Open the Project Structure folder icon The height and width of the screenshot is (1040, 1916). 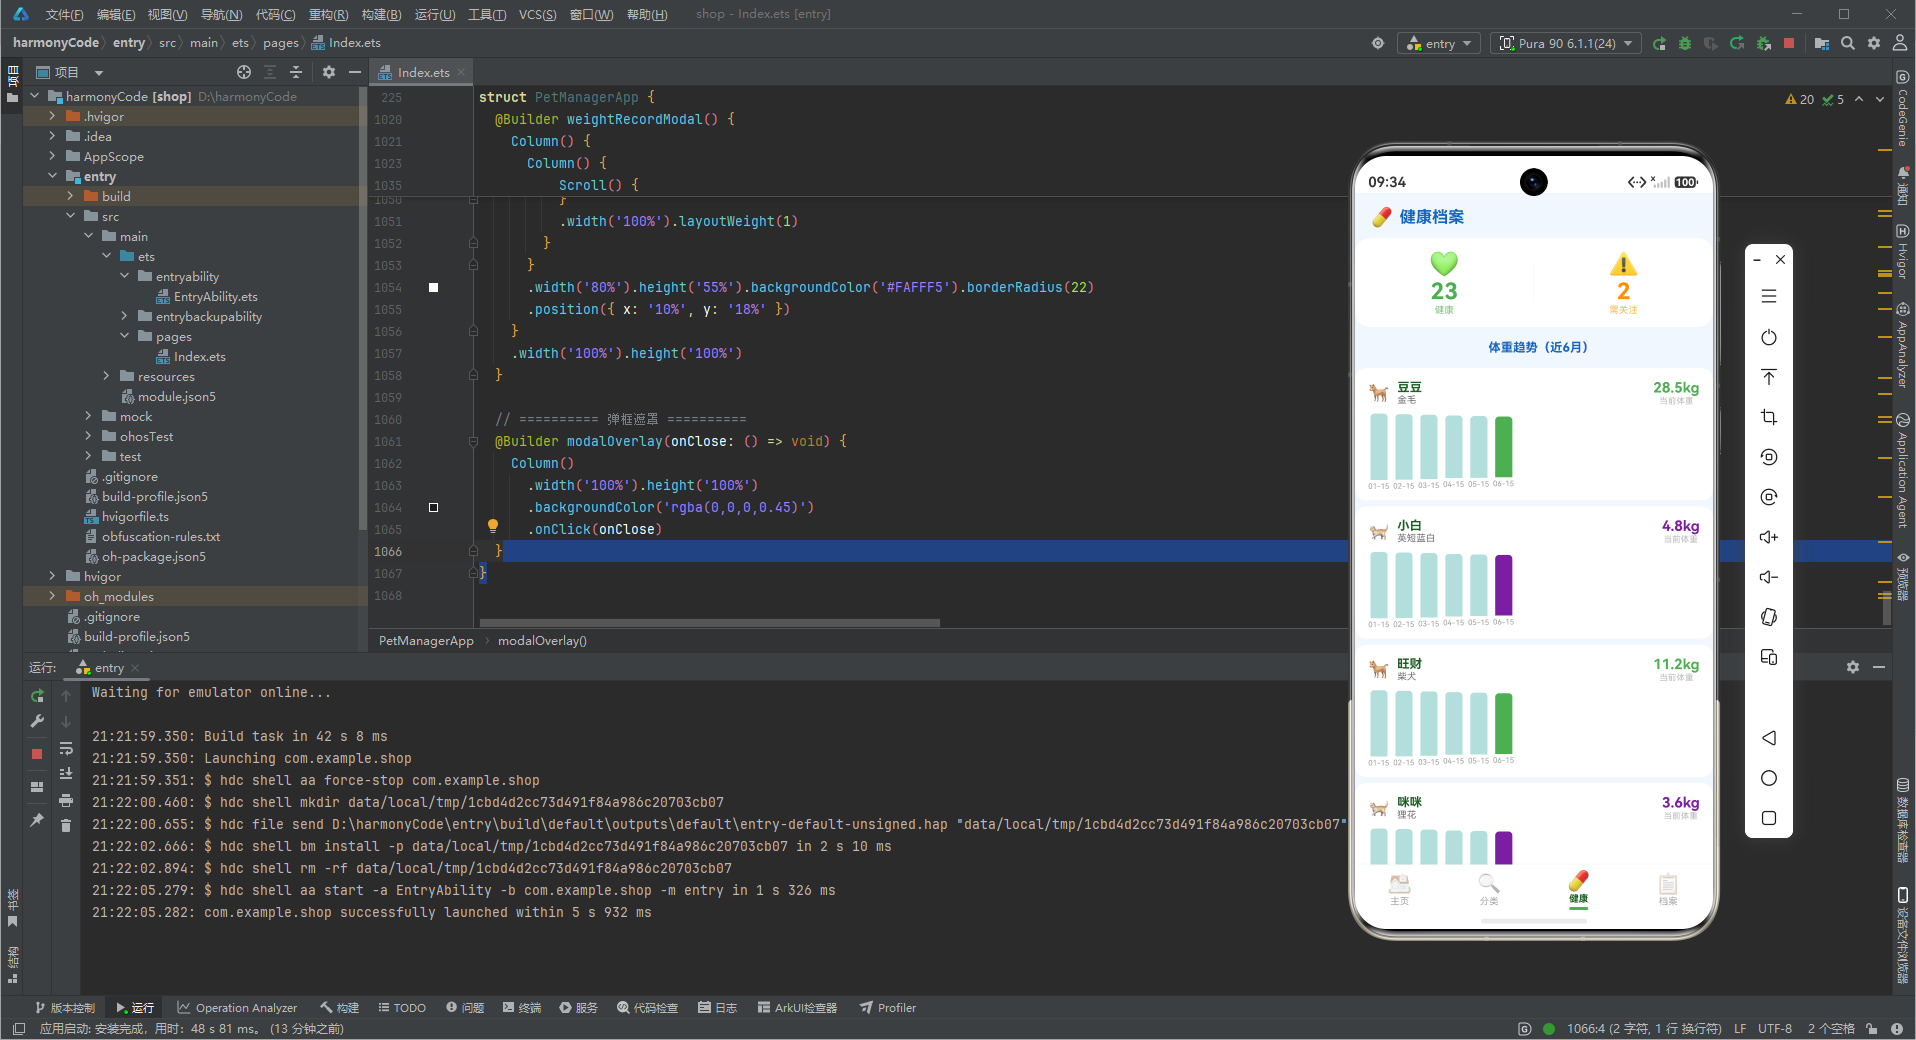(x=1822, y=43)
